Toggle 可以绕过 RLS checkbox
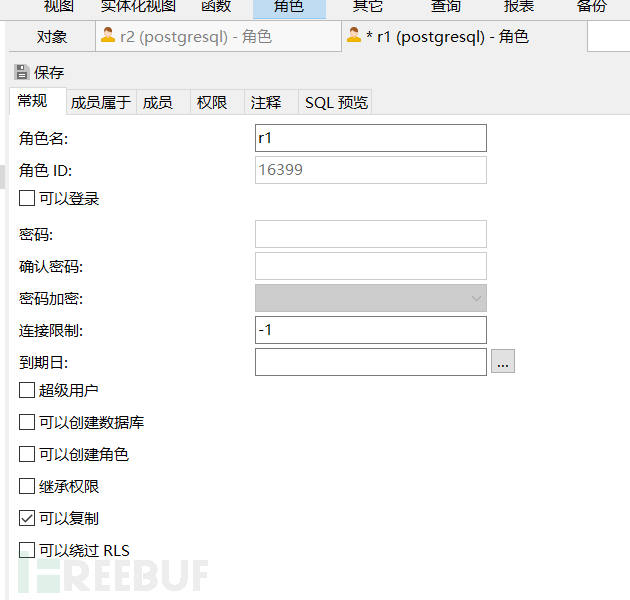This screenshot has width=630, height=600. (x=27, y=550)
